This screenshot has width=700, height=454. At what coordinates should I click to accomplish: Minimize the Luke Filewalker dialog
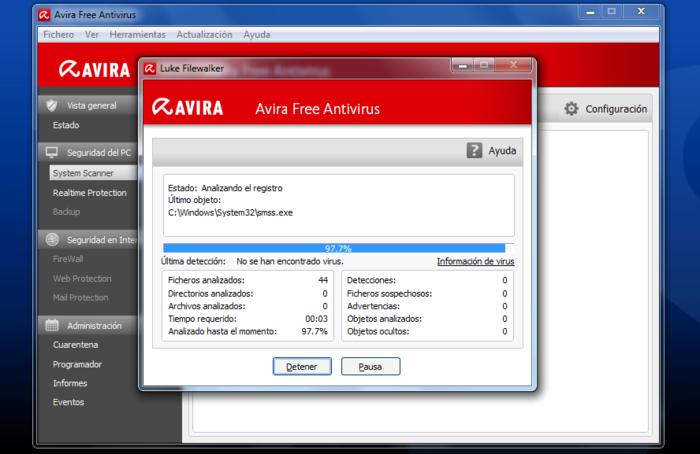click(x=462, y=66)
